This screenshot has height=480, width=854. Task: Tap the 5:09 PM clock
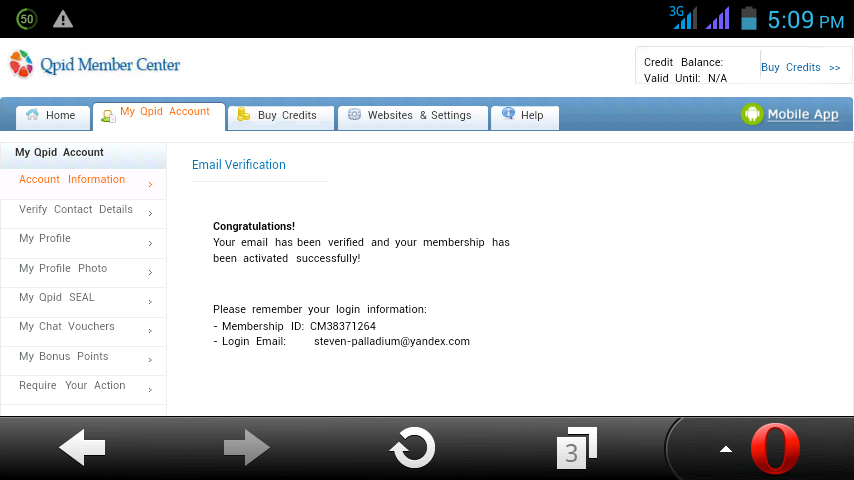[x=806, y=21]
